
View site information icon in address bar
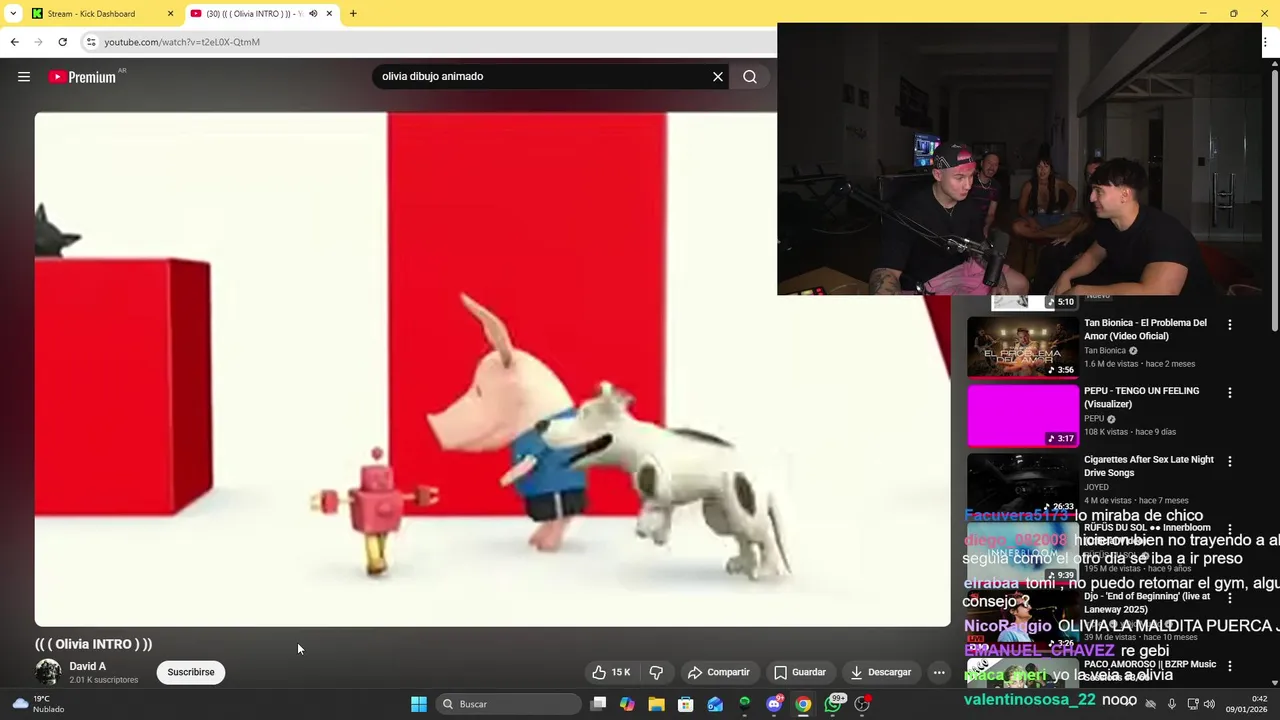pos(91,42)
